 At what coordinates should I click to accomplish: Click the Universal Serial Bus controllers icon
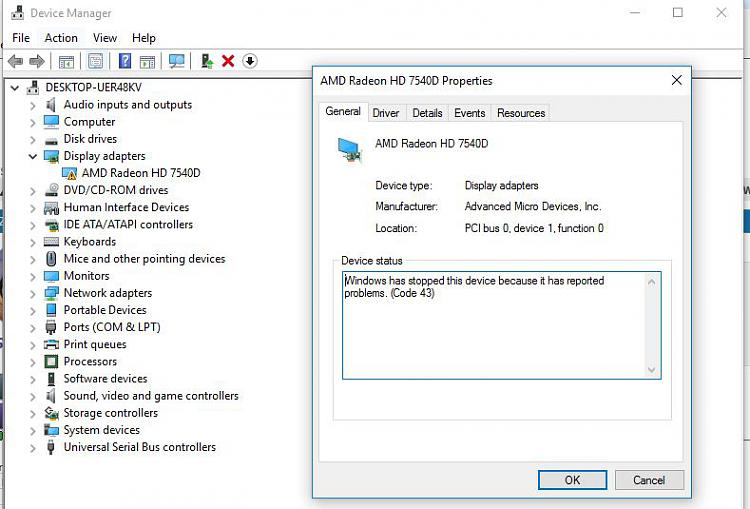tap(51, 447)
